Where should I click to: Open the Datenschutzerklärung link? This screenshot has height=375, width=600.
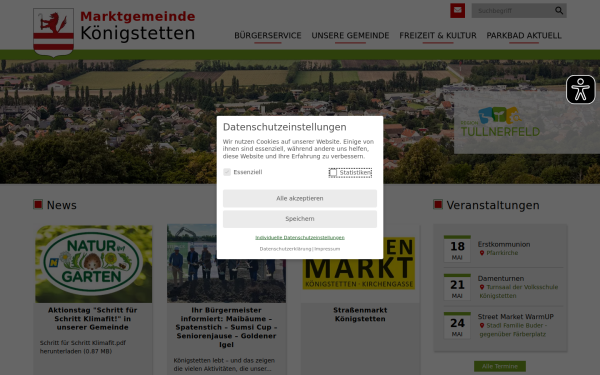[x=285, y=249]
